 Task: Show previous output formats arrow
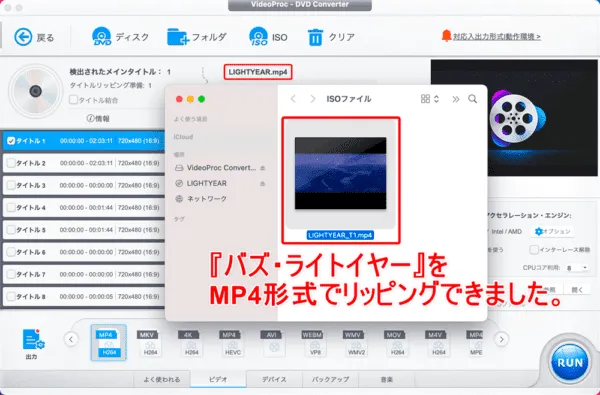pos(71,339)
